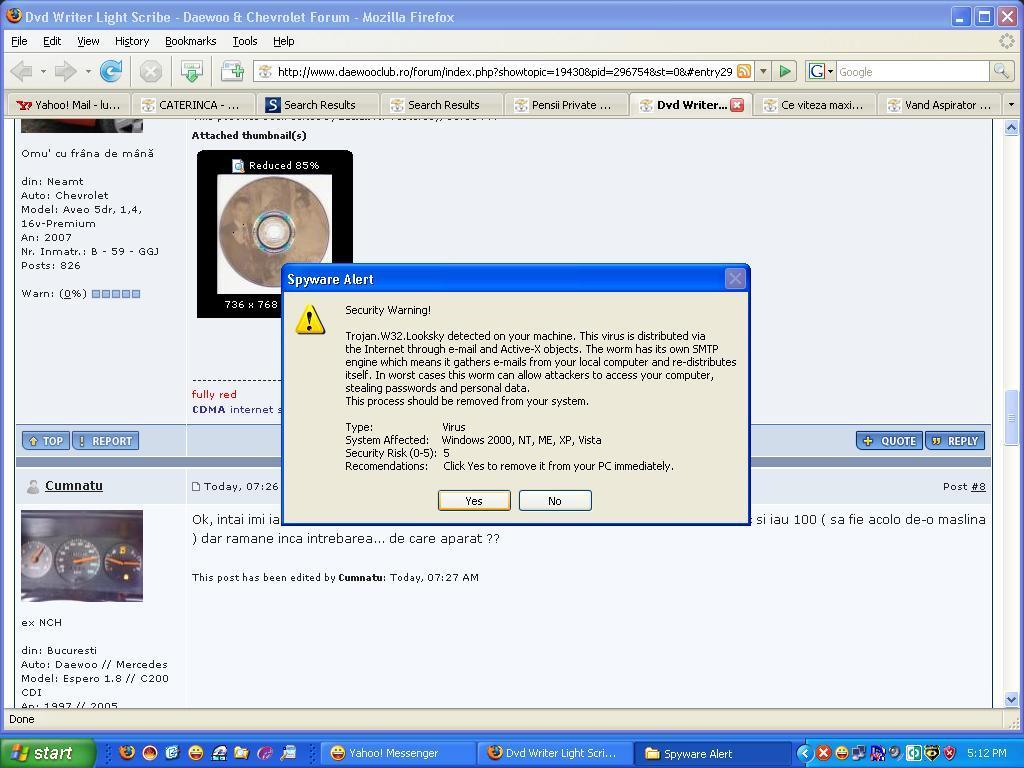1024x768 pixels.
Task: Click the search magnifier icon in Google box
Action: click(999, 71)
